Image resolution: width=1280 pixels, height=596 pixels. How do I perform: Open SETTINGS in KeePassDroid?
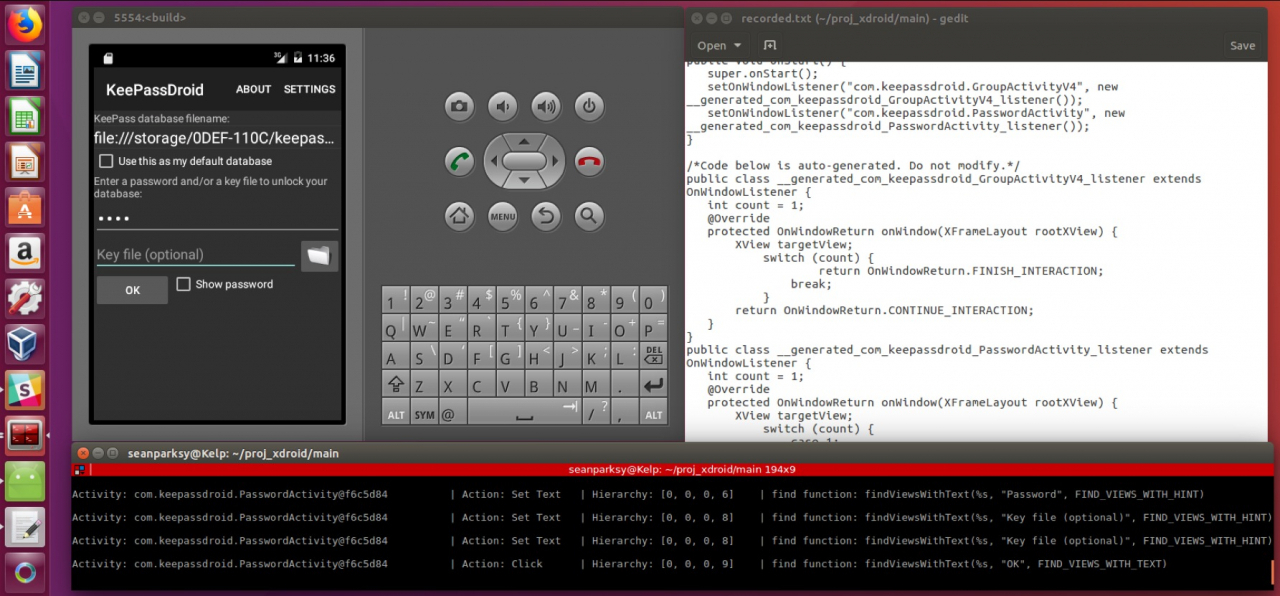click(x=310, y=89)
